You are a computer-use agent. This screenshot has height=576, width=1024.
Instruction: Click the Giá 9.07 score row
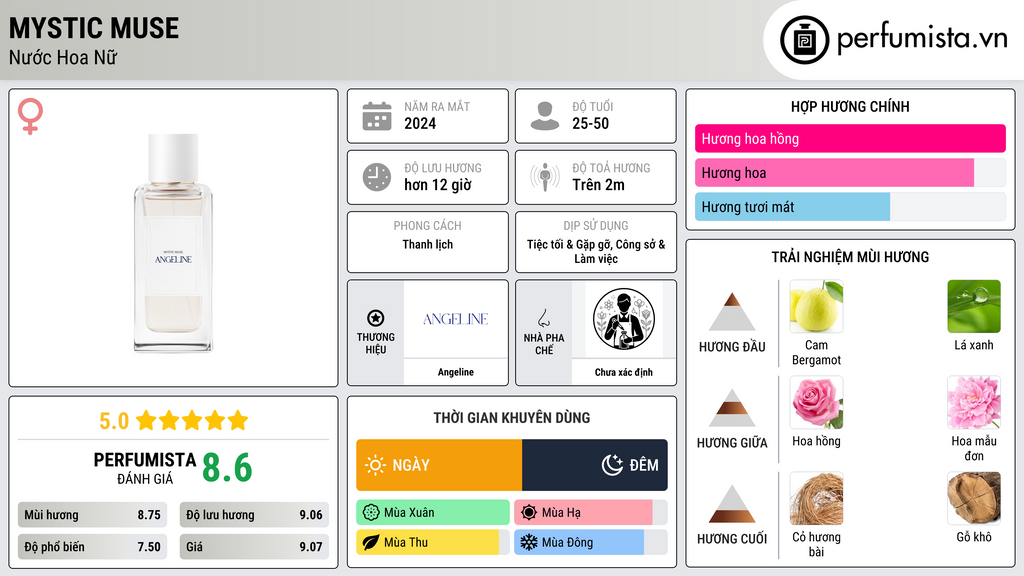(254, 547)
